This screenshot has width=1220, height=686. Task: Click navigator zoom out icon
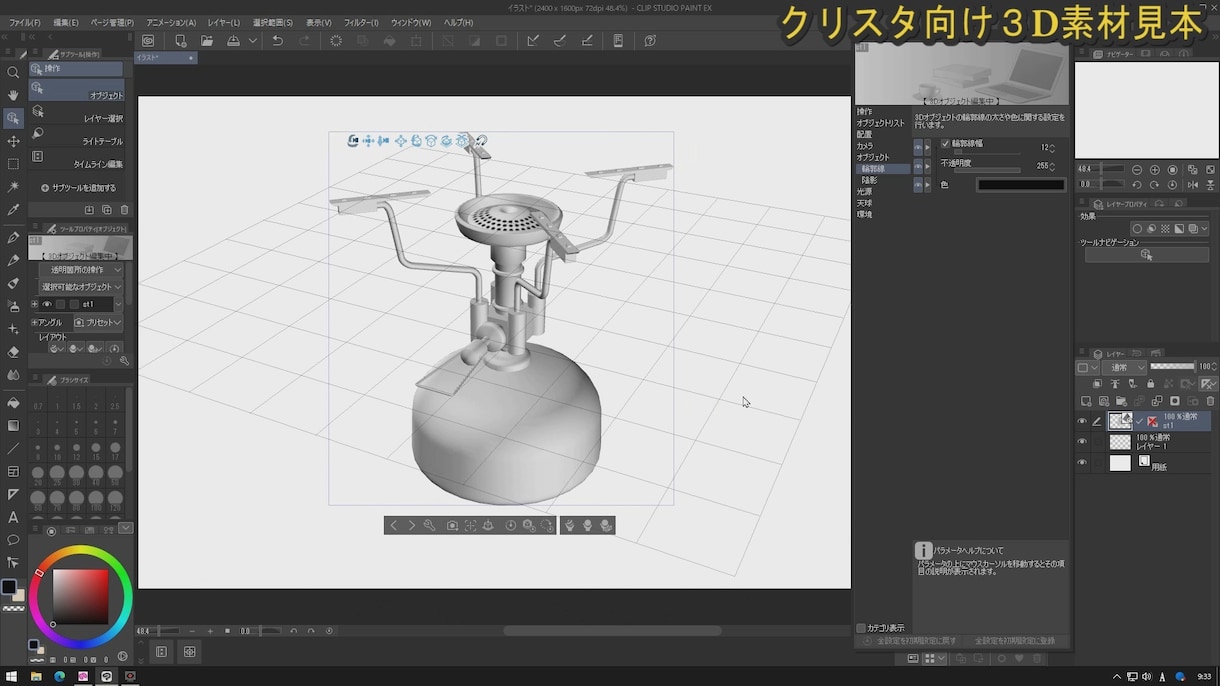pos(1137,169)
